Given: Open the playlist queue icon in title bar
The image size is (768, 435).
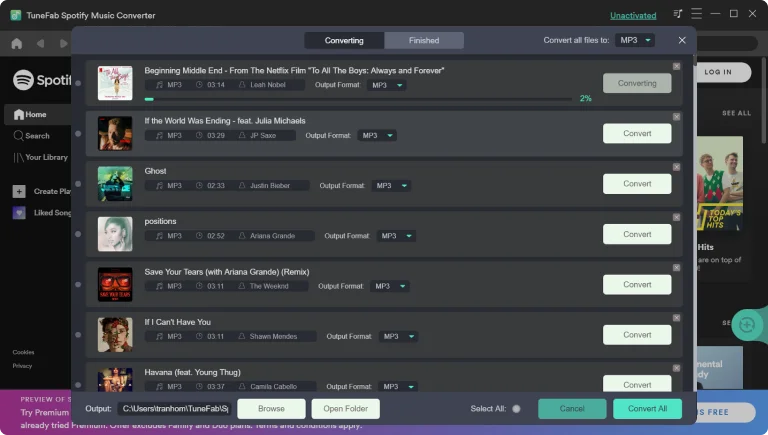Looking at the screenshot, I should click(679, 14).
